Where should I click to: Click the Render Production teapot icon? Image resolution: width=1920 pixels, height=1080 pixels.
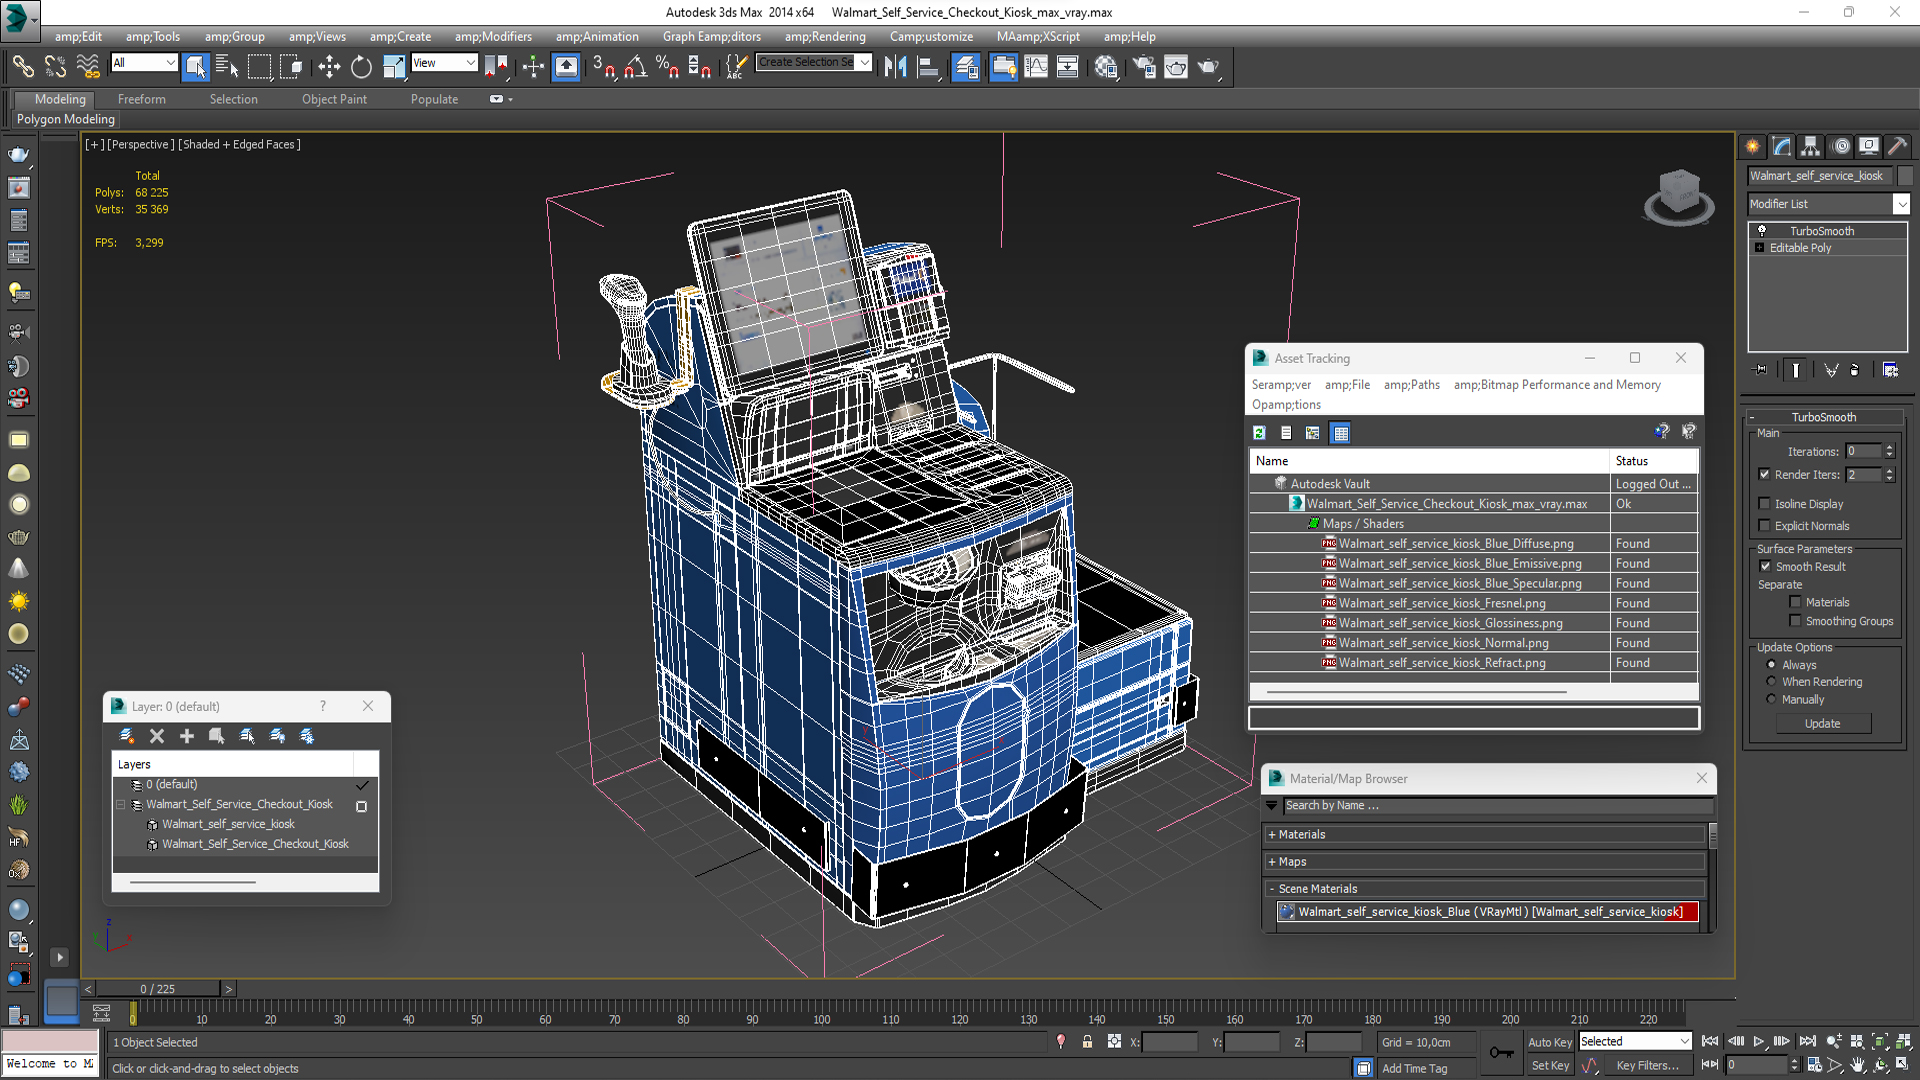[1209, 67]
